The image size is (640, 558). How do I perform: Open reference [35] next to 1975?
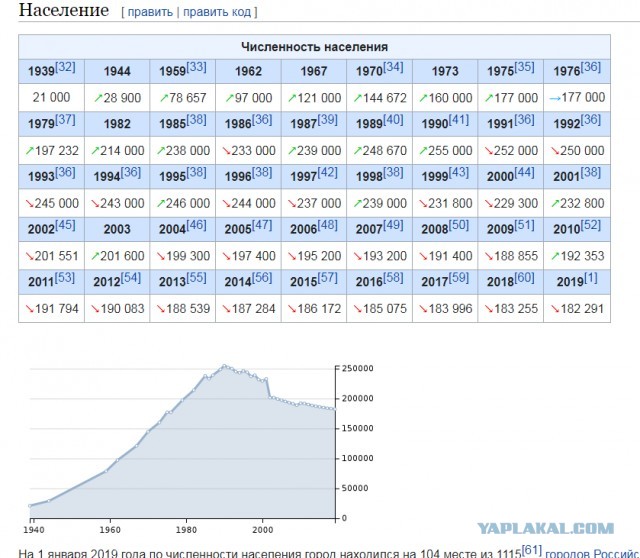(x=524, y=67)
